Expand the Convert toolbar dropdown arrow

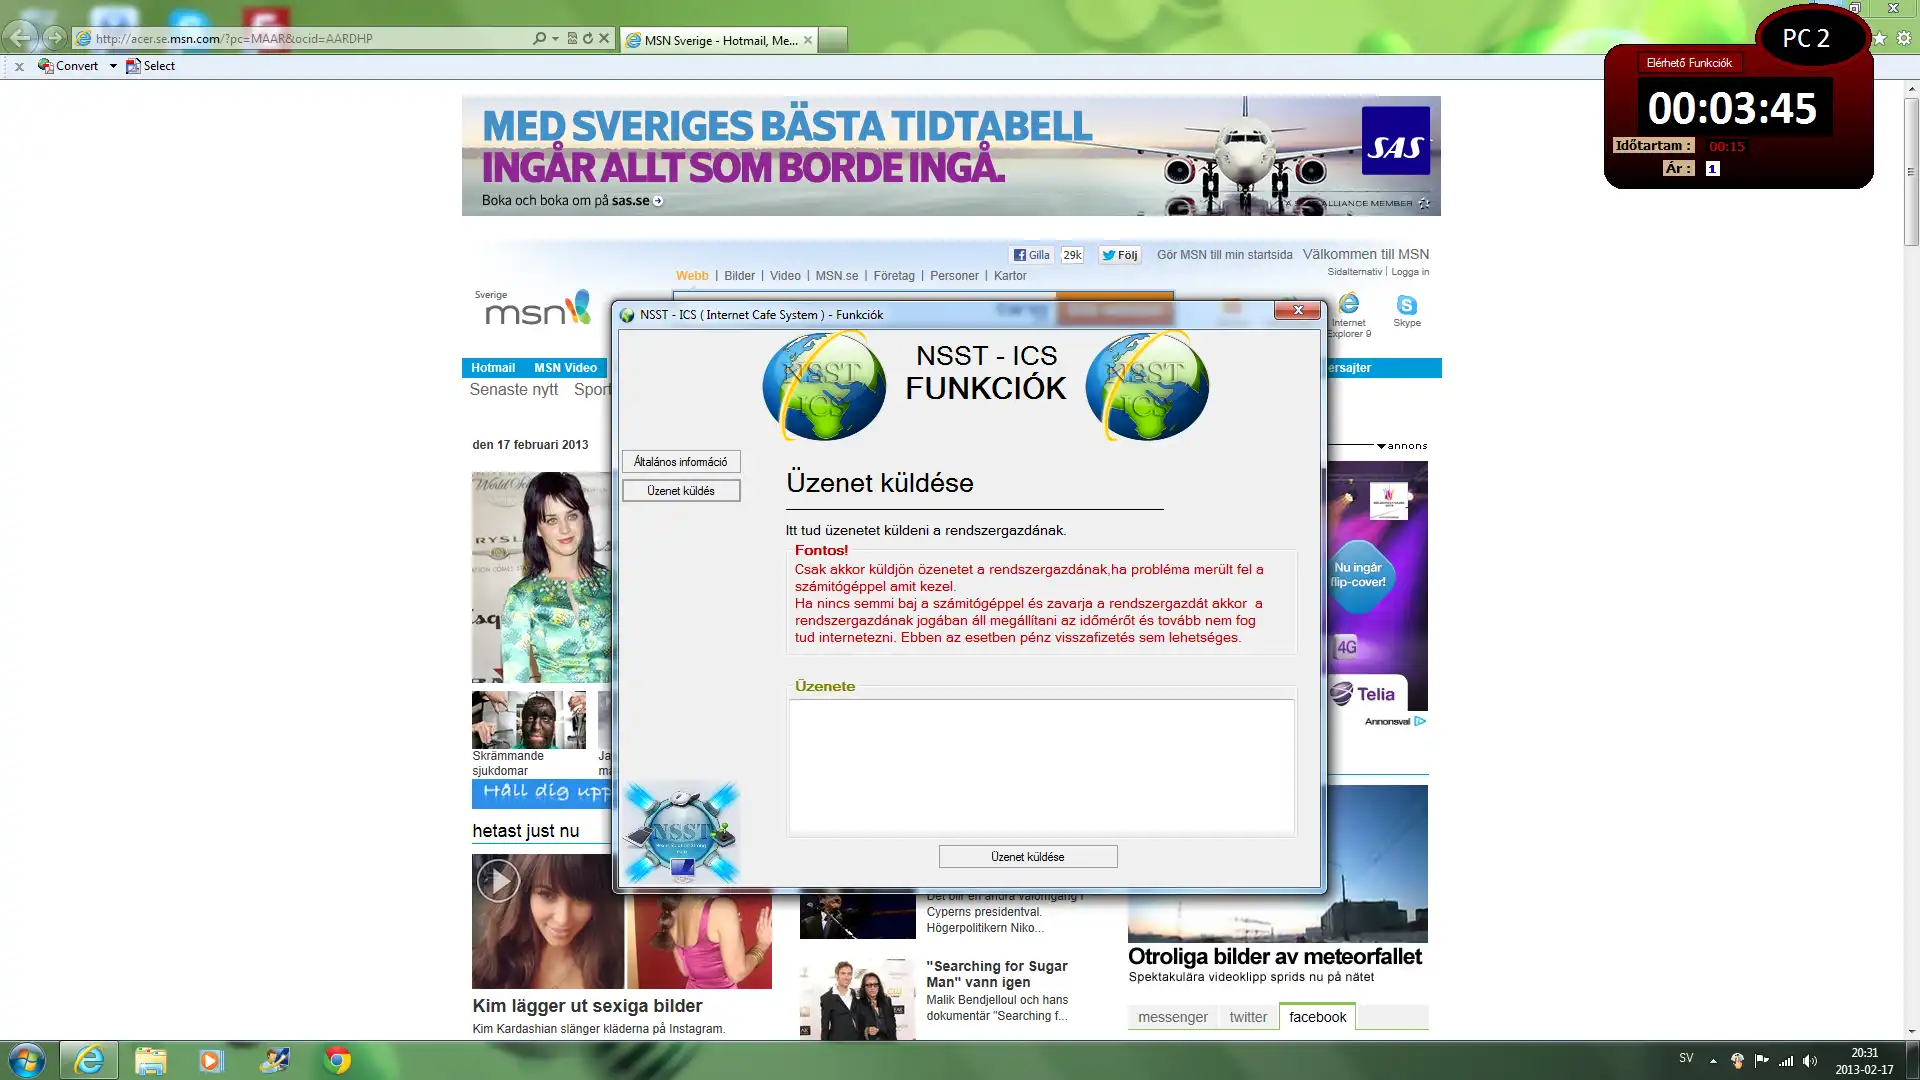coord(113,66)
